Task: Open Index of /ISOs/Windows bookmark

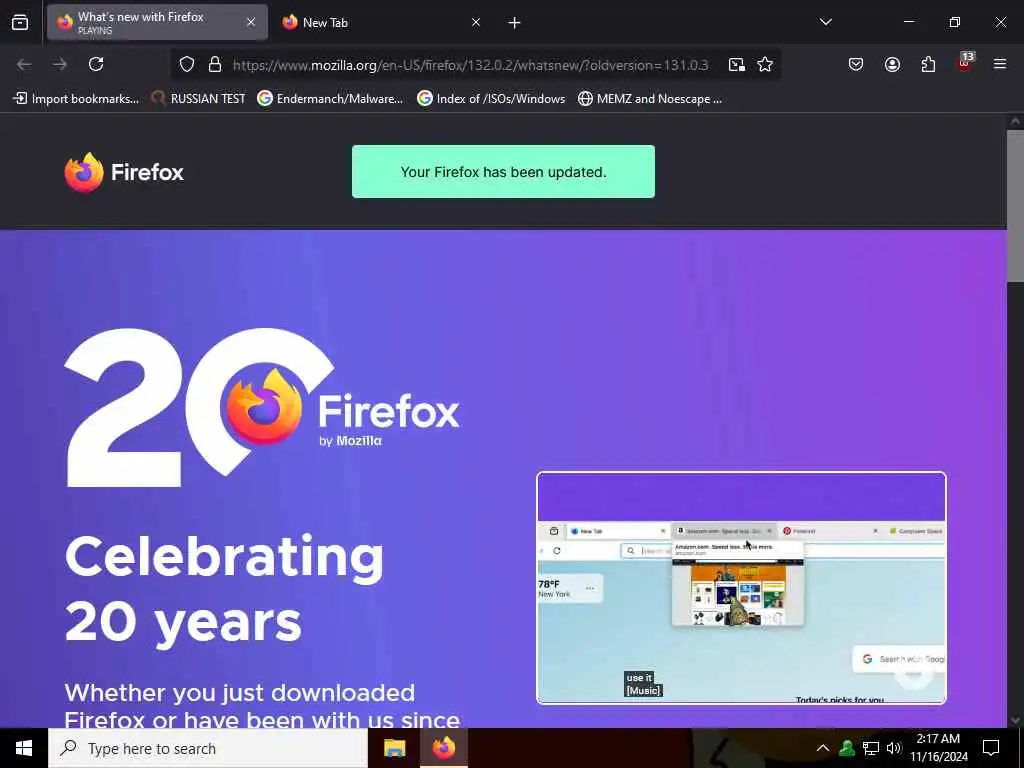Action: pos(492,99)
